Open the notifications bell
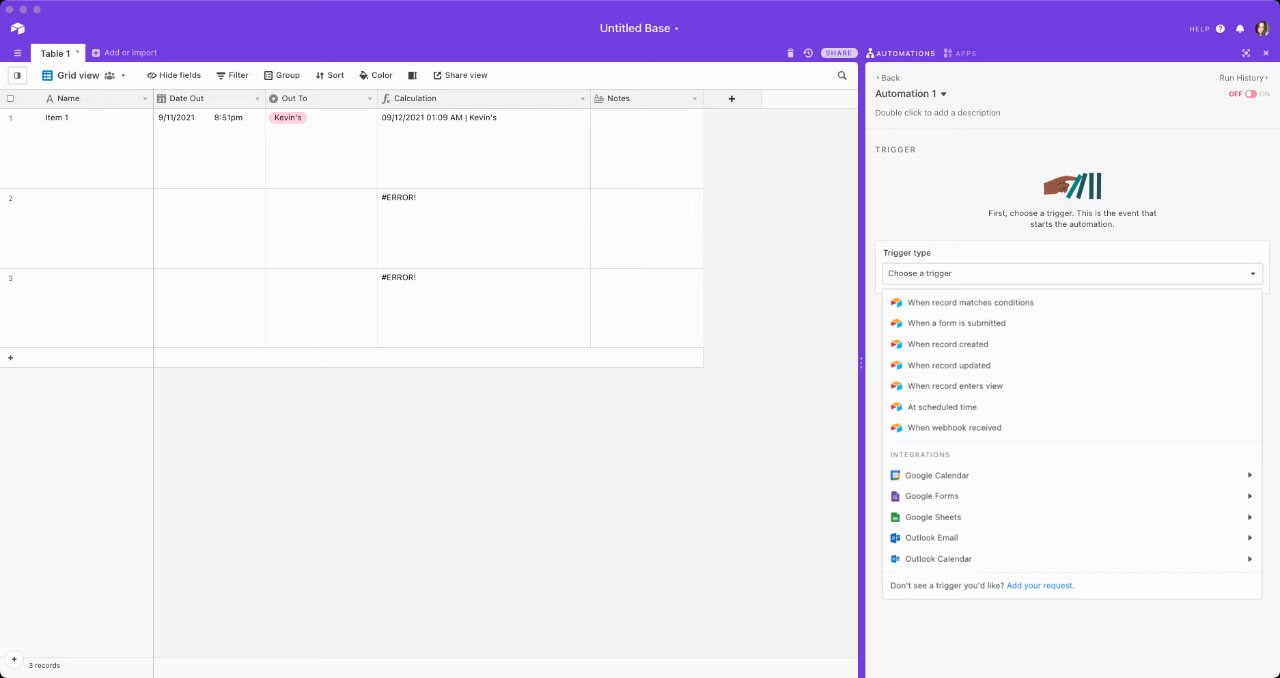 [1240, 29]
